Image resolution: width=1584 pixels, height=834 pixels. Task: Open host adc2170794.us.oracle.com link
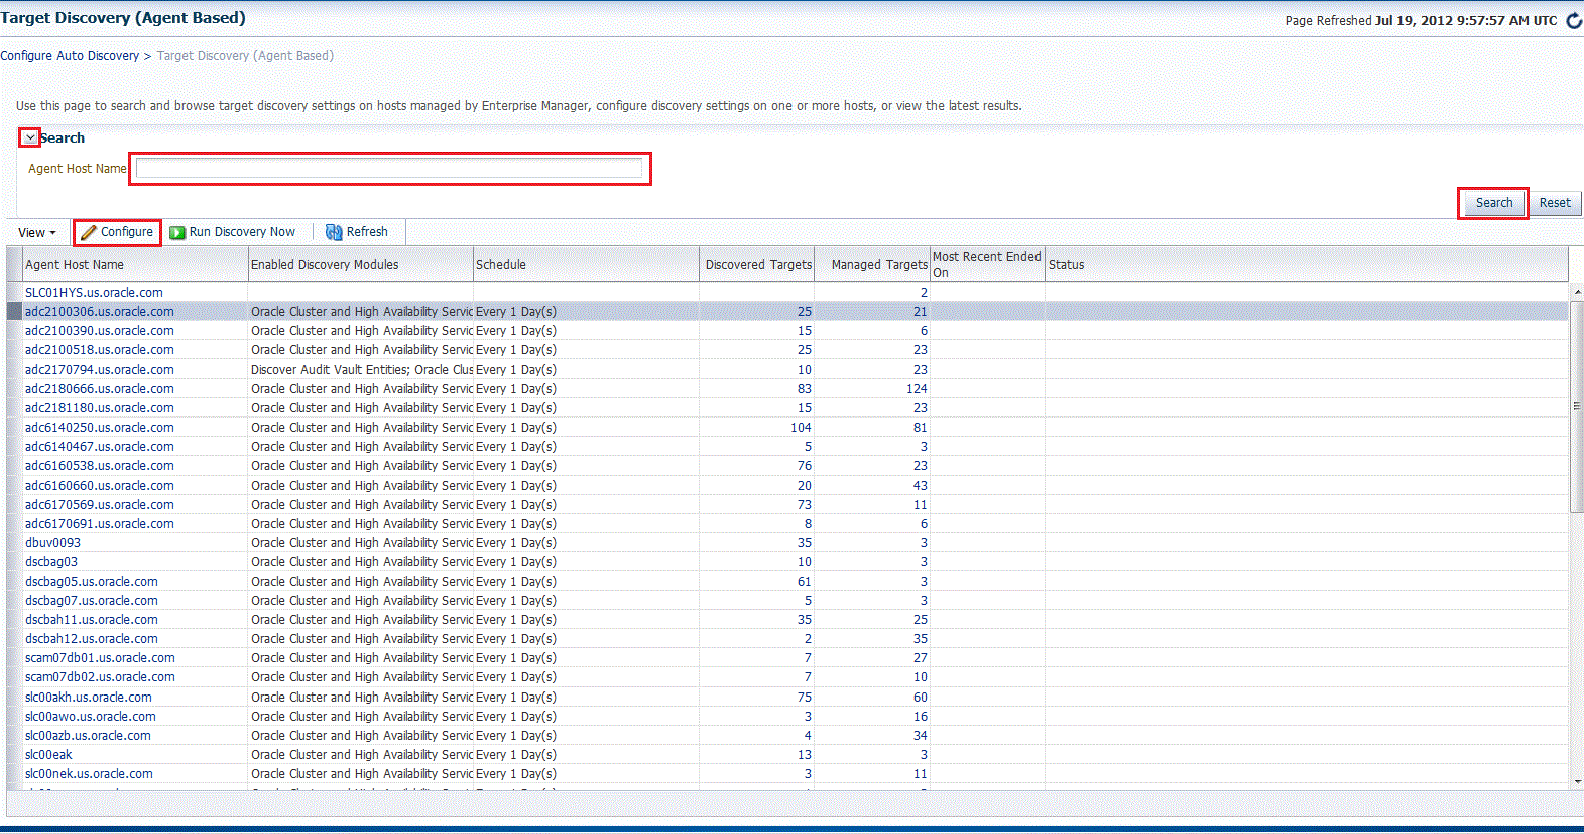[x=99, y=370]
